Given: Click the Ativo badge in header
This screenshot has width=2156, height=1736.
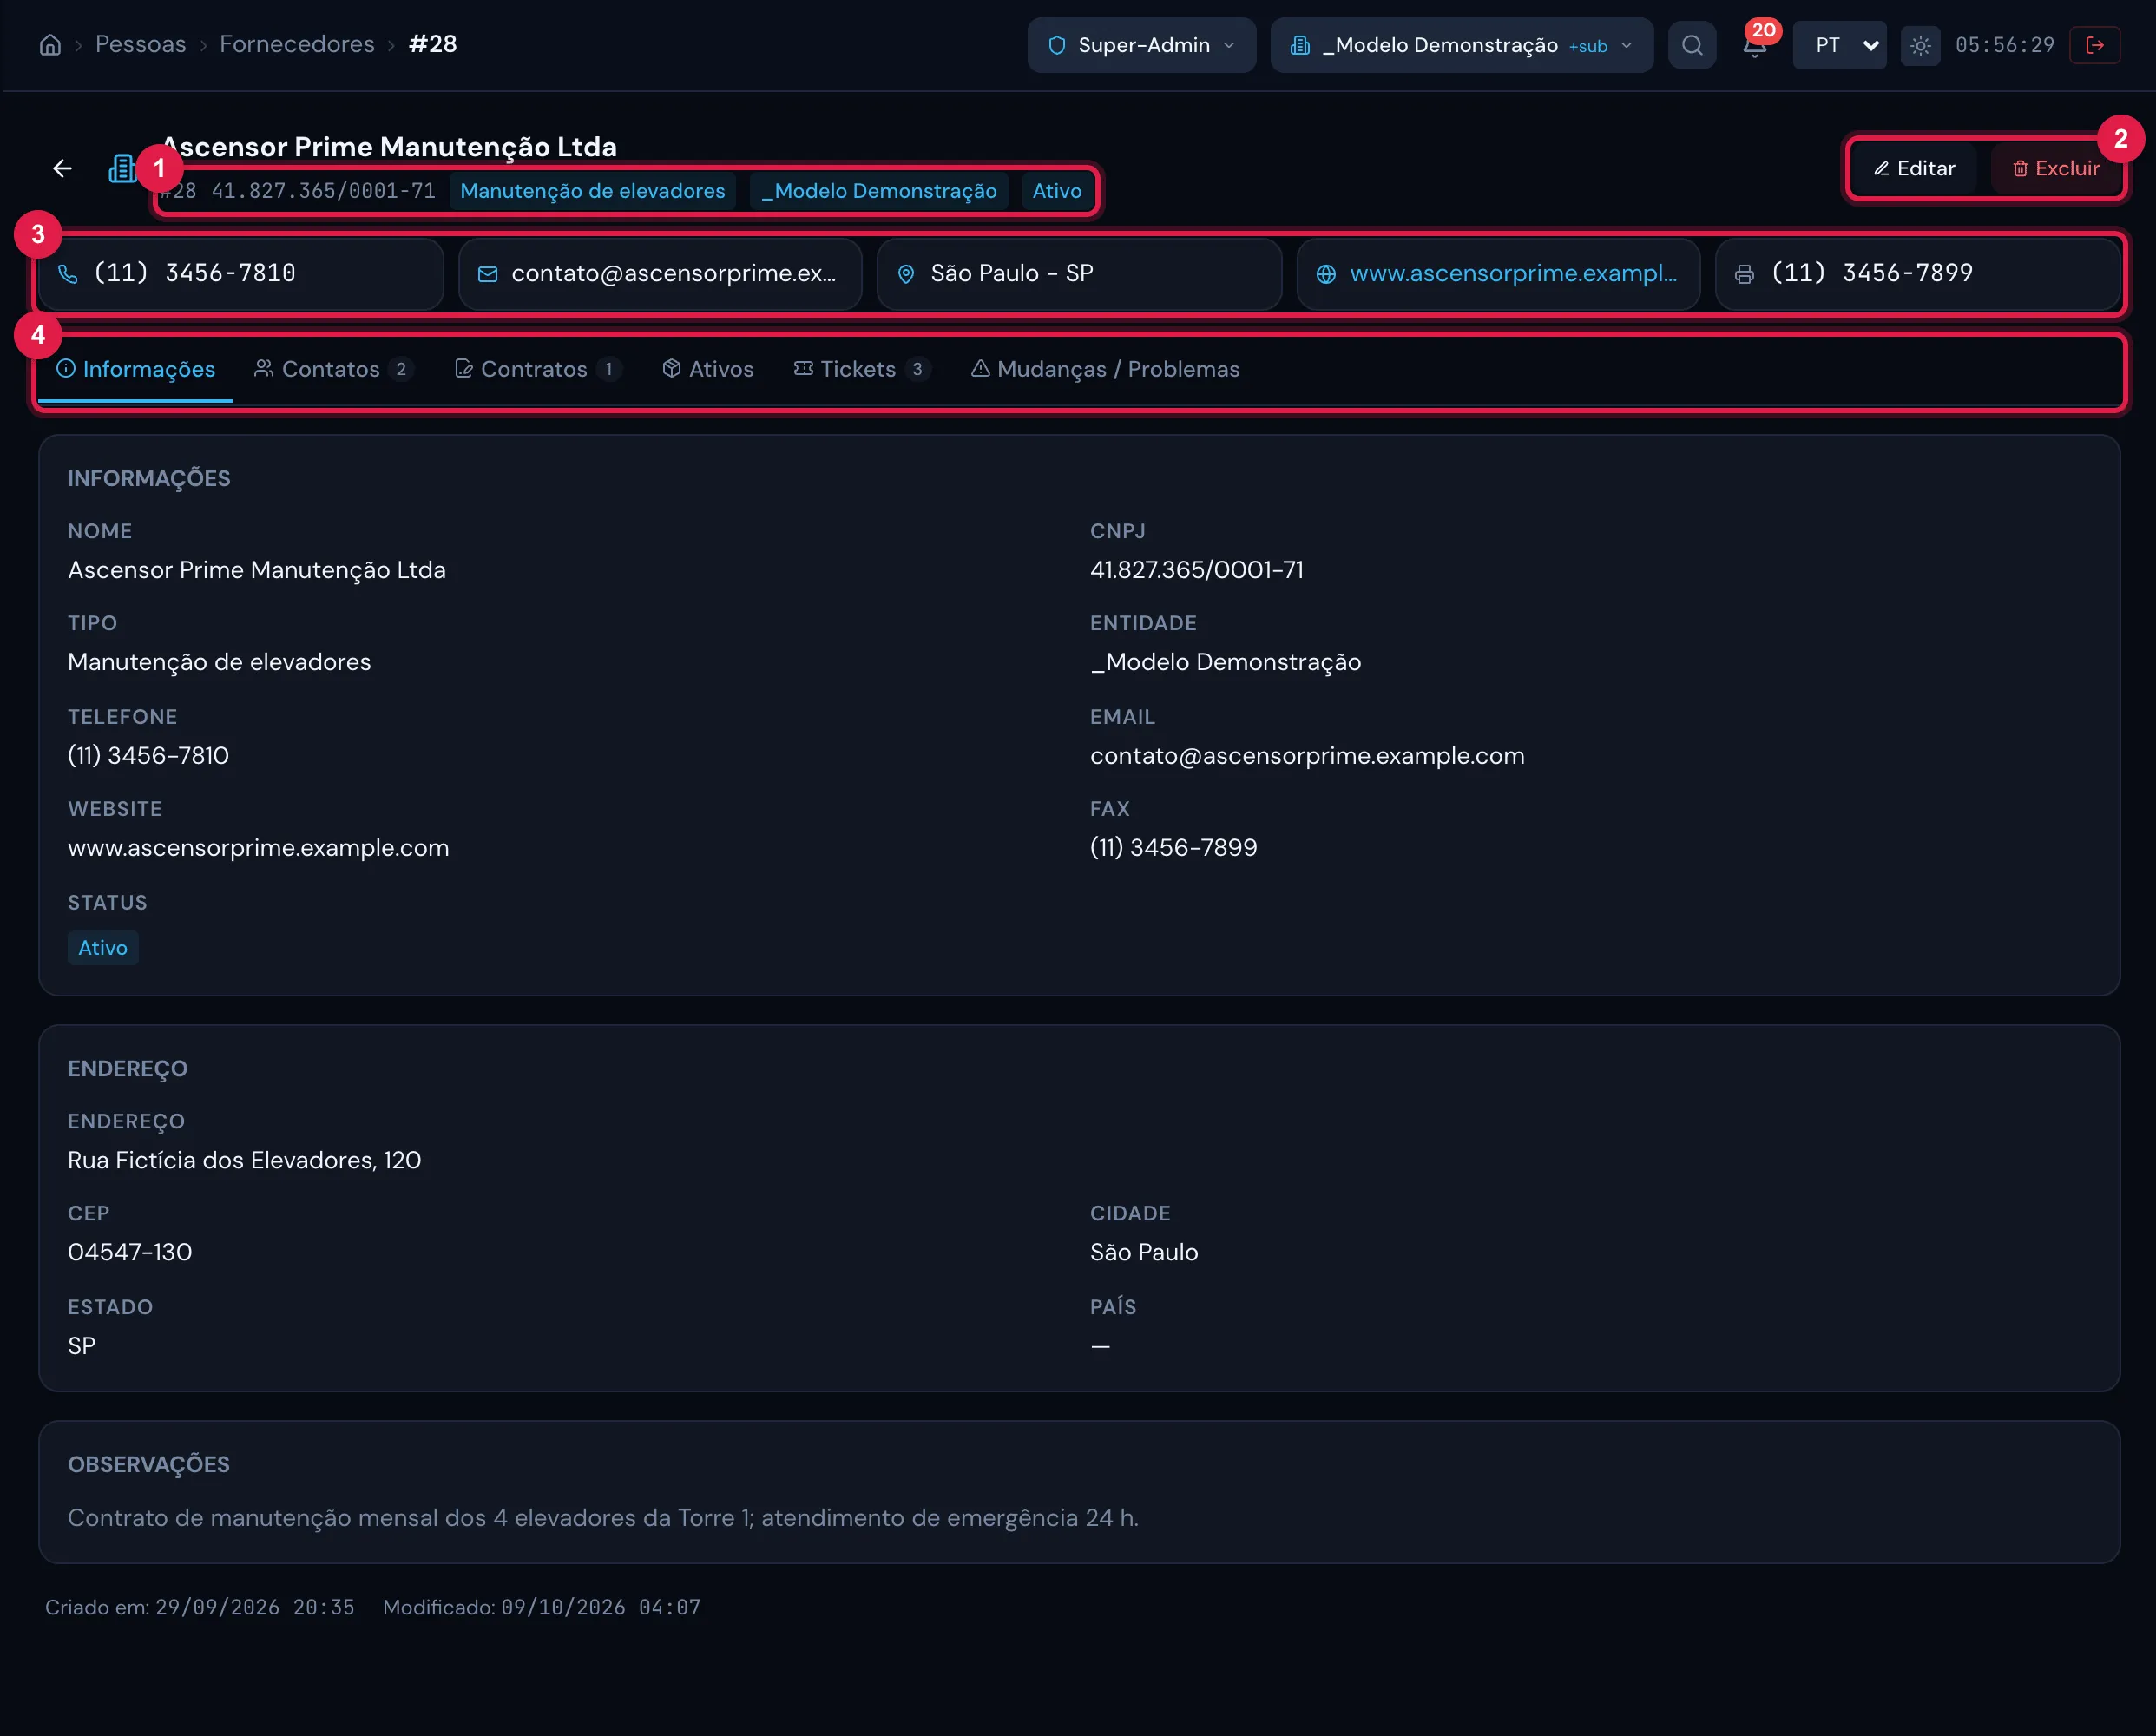Looking at the screenshot, I should tap(1057, 190).
